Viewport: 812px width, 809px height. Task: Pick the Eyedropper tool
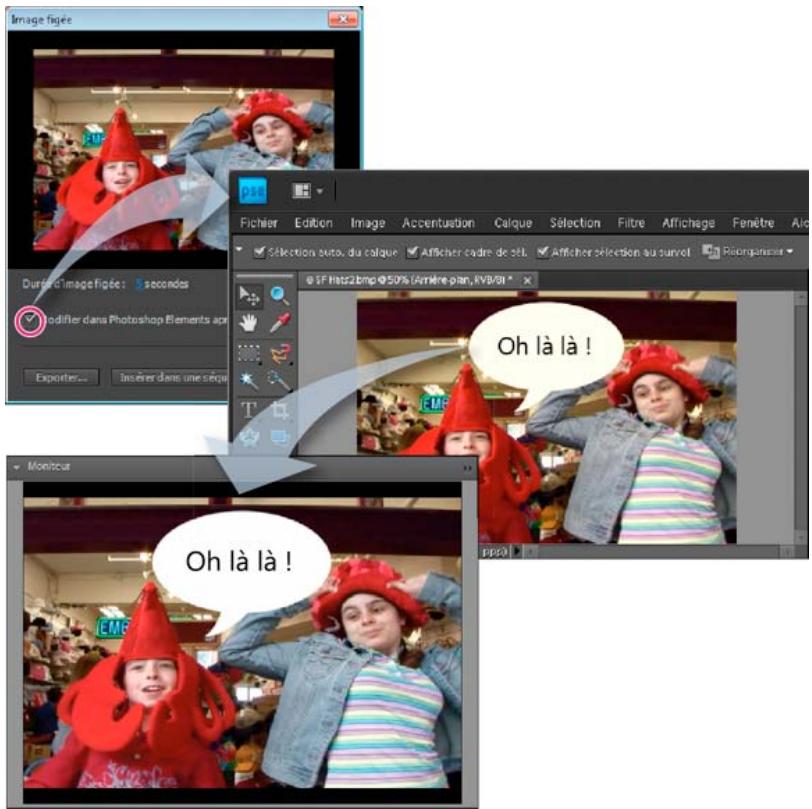click(x=278, y=323)
